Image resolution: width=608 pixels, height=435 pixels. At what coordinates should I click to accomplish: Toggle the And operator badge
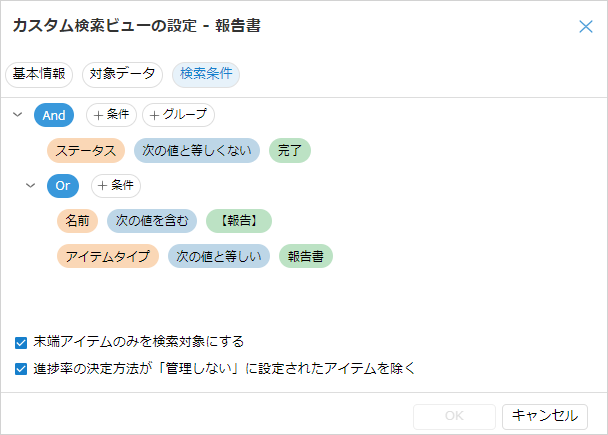click(54, 115)
